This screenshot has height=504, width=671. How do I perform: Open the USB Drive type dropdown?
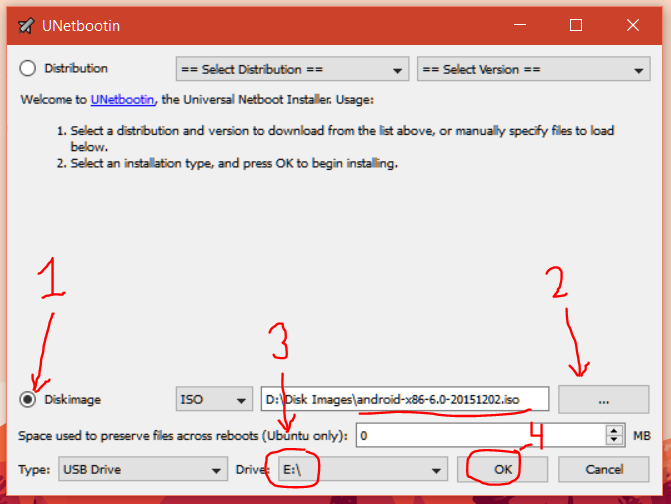click(143, 469)
